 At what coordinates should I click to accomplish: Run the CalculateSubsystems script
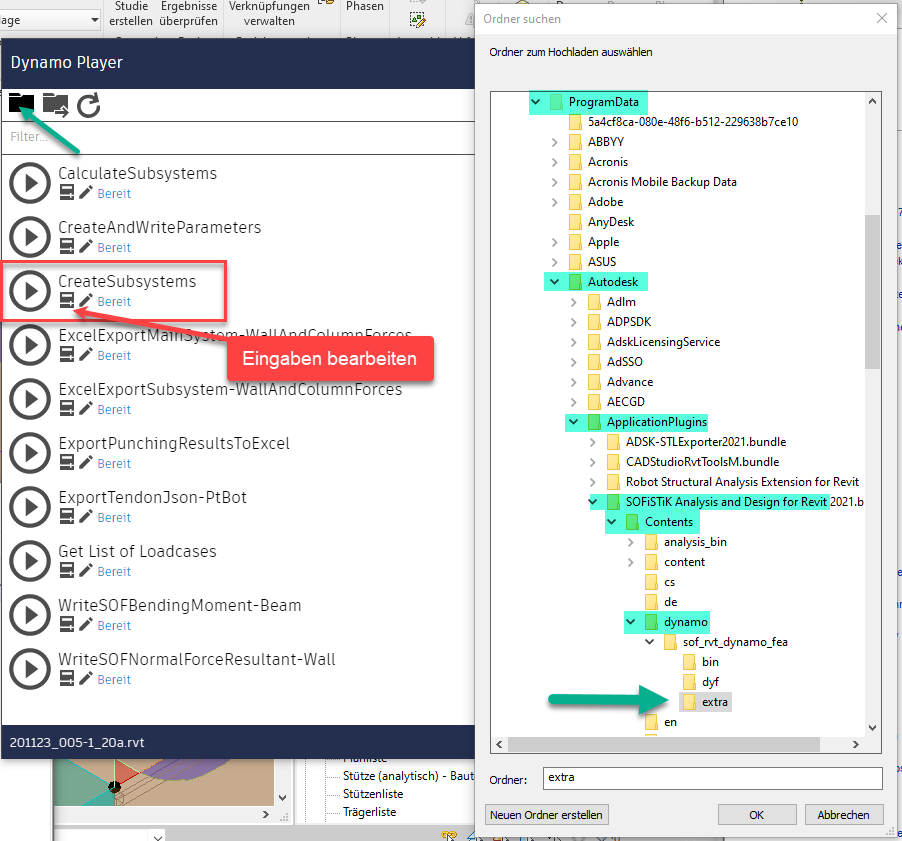(30, 182)
